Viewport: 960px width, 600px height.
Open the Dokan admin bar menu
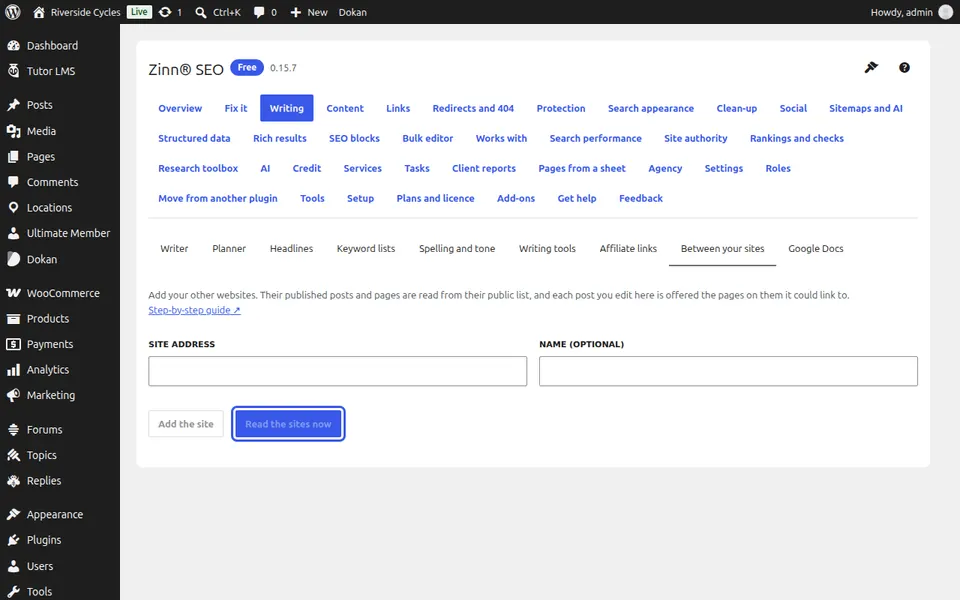(x=353, y=12)
